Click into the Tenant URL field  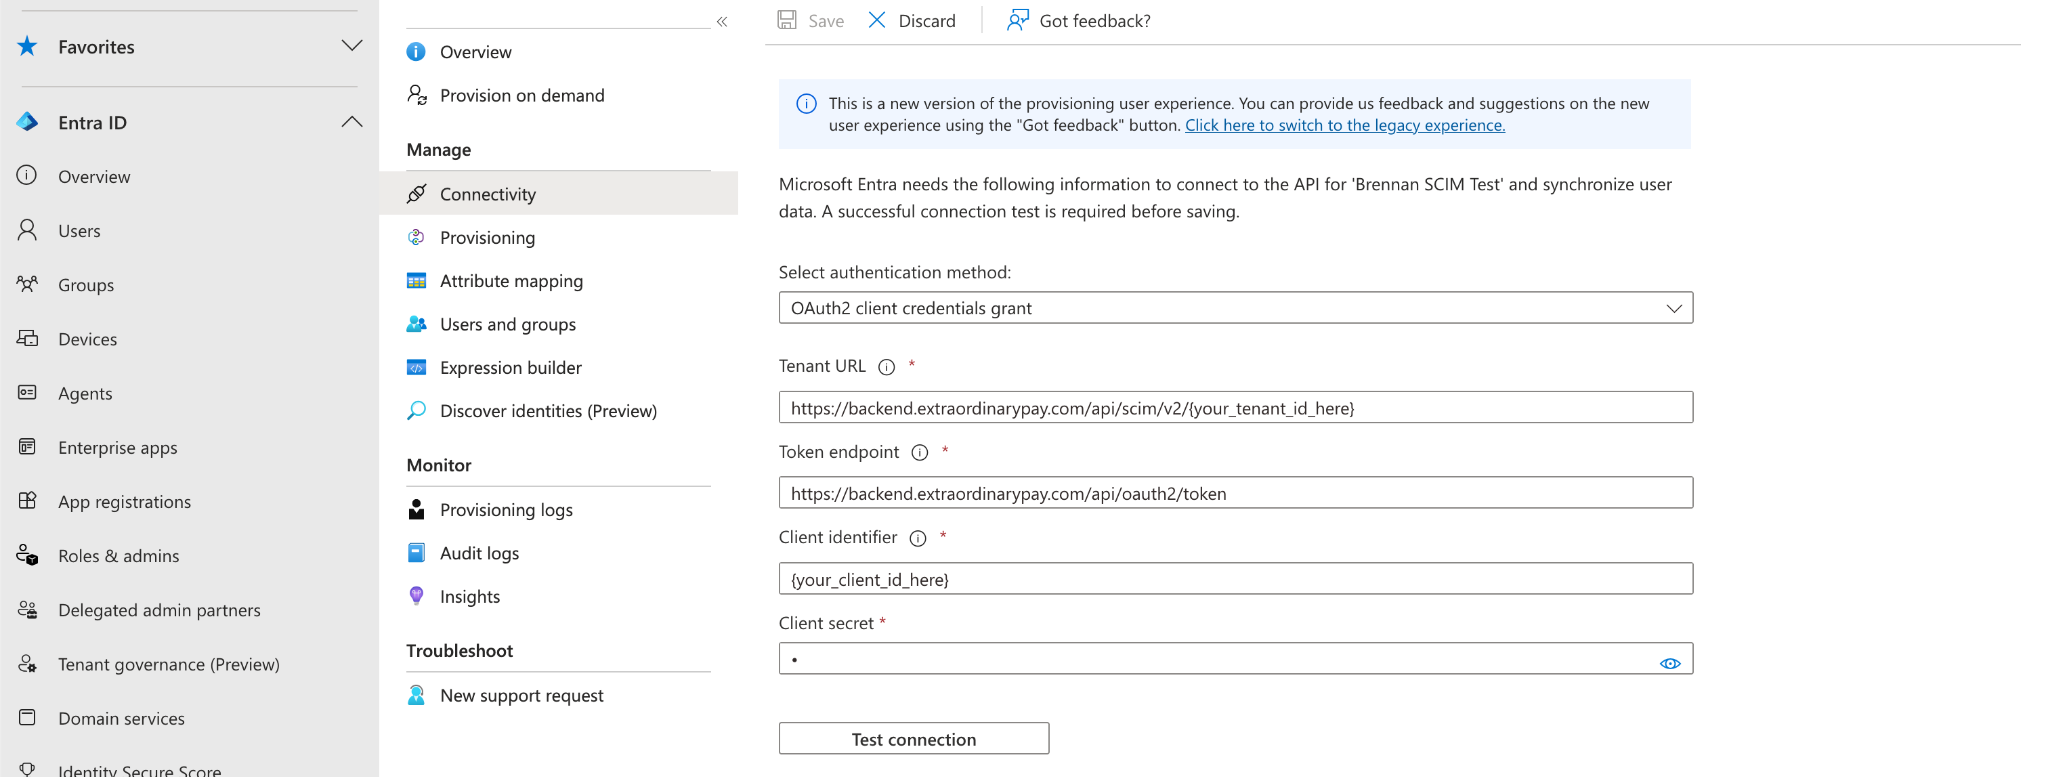tap(1236, 407)
